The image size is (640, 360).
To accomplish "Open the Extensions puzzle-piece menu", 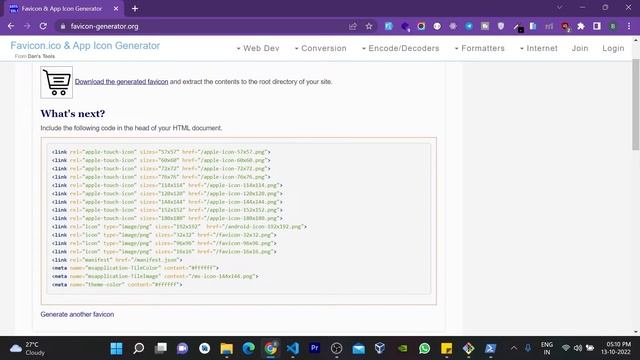I will click(x=581, y=26).
